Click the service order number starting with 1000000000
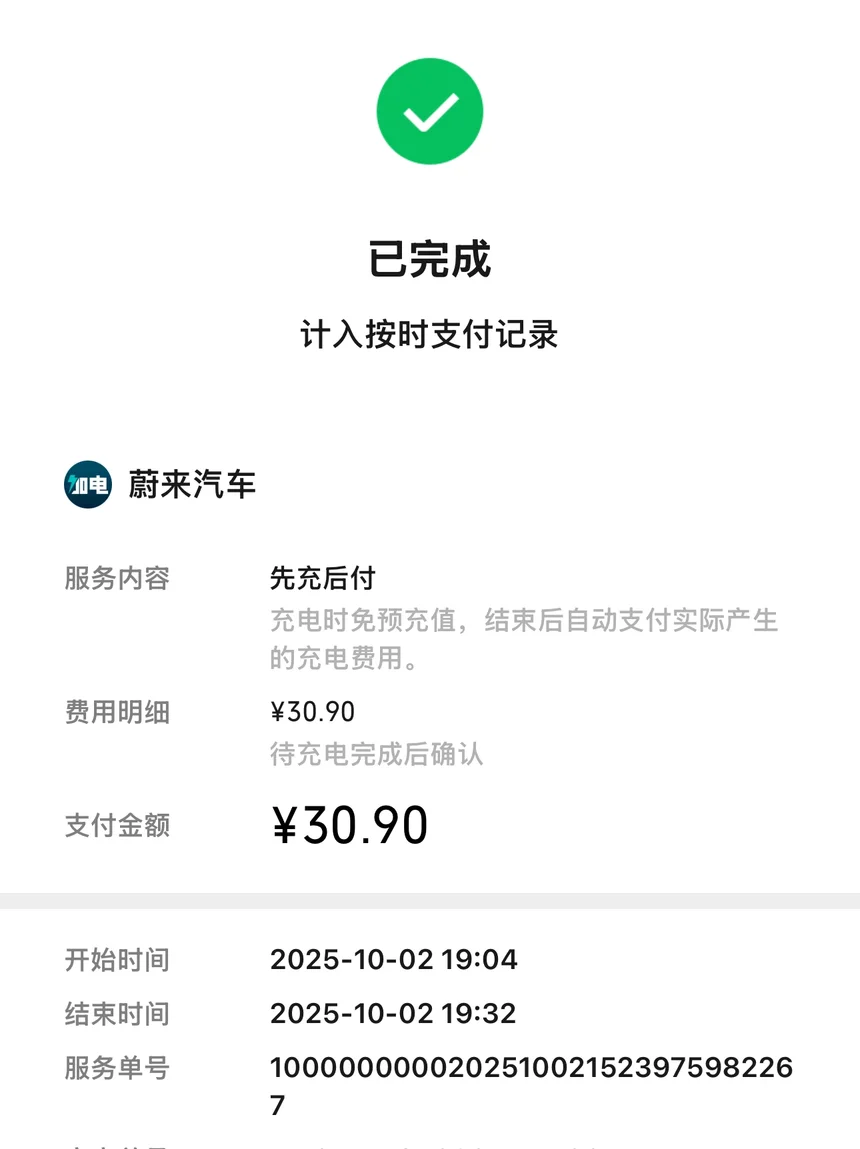Image resolution: width=860 pixels, height=1149 pixels. pyautogui.click(x=530, y=1069)
